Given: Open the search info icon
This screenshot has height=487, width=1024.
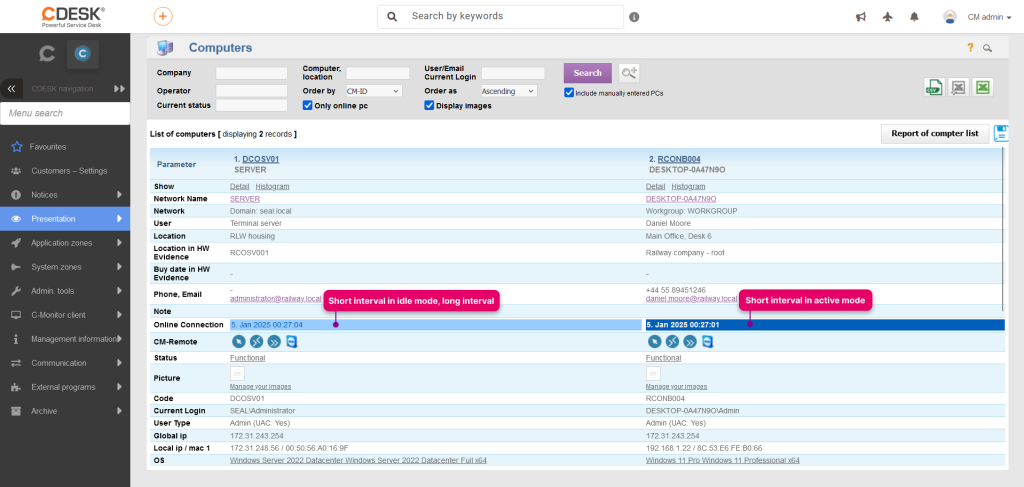Looking at the screenshot, I should click(x=634, y=17).
